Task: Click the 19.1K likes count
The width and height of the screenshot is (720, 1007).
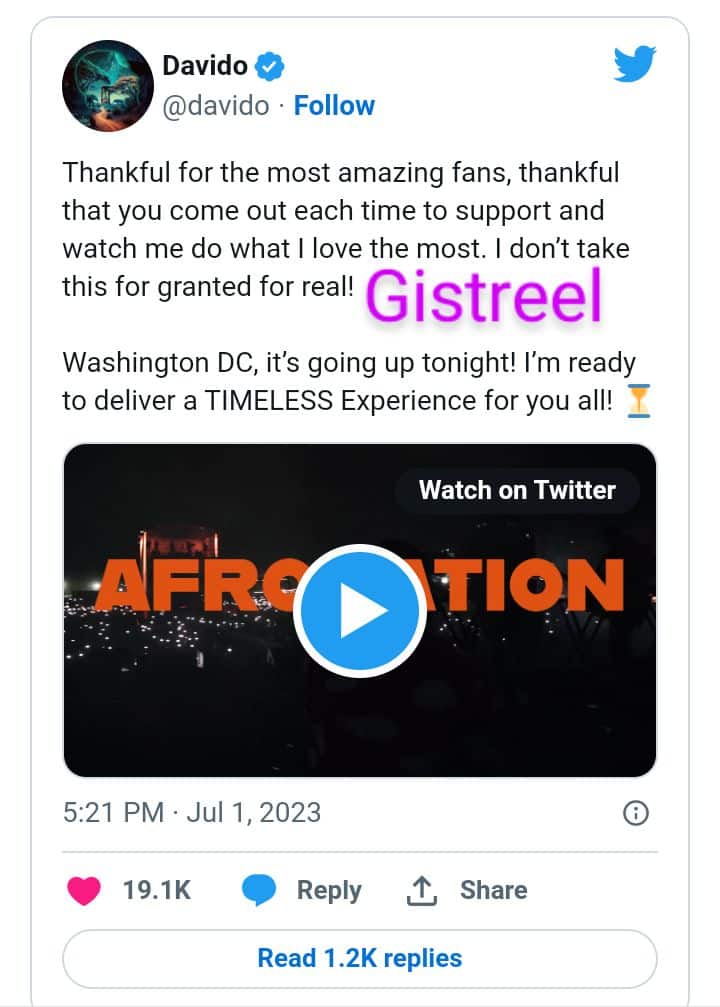Action: [x=156, y=890]
